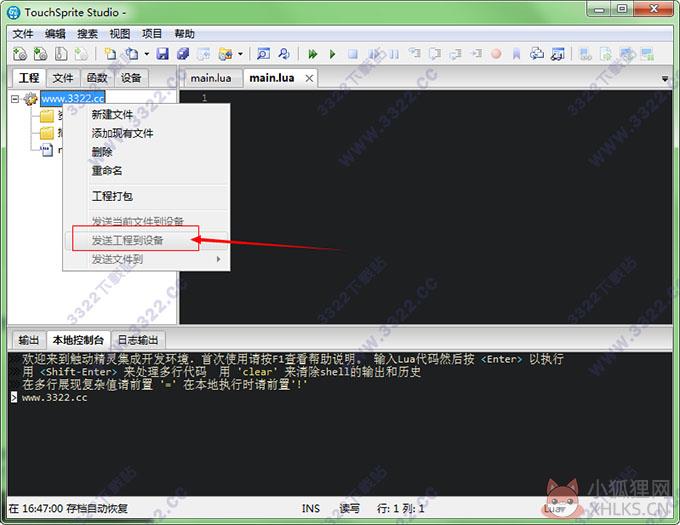Screen dimensions: 680x525
Task: Click the single green play run icon
Action: pos(333,54)
